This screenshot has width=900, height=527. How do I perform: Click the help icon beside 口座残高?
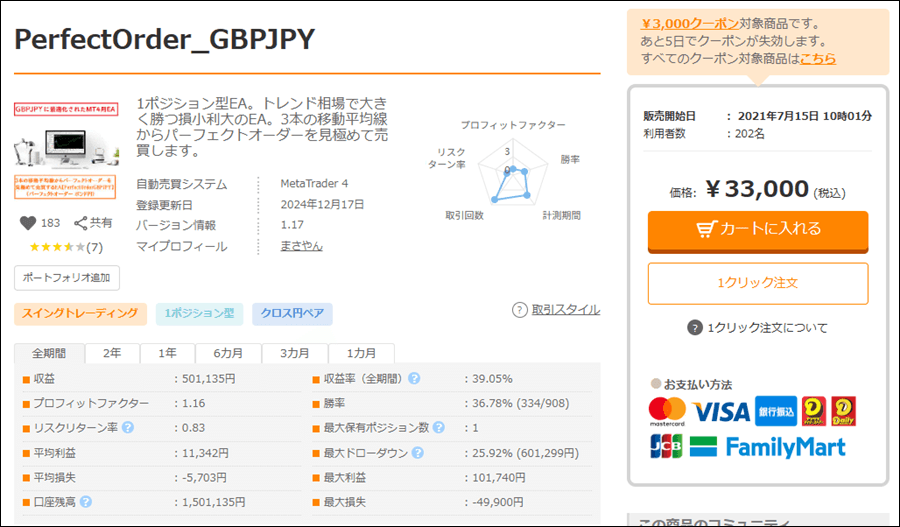point(86,502)
